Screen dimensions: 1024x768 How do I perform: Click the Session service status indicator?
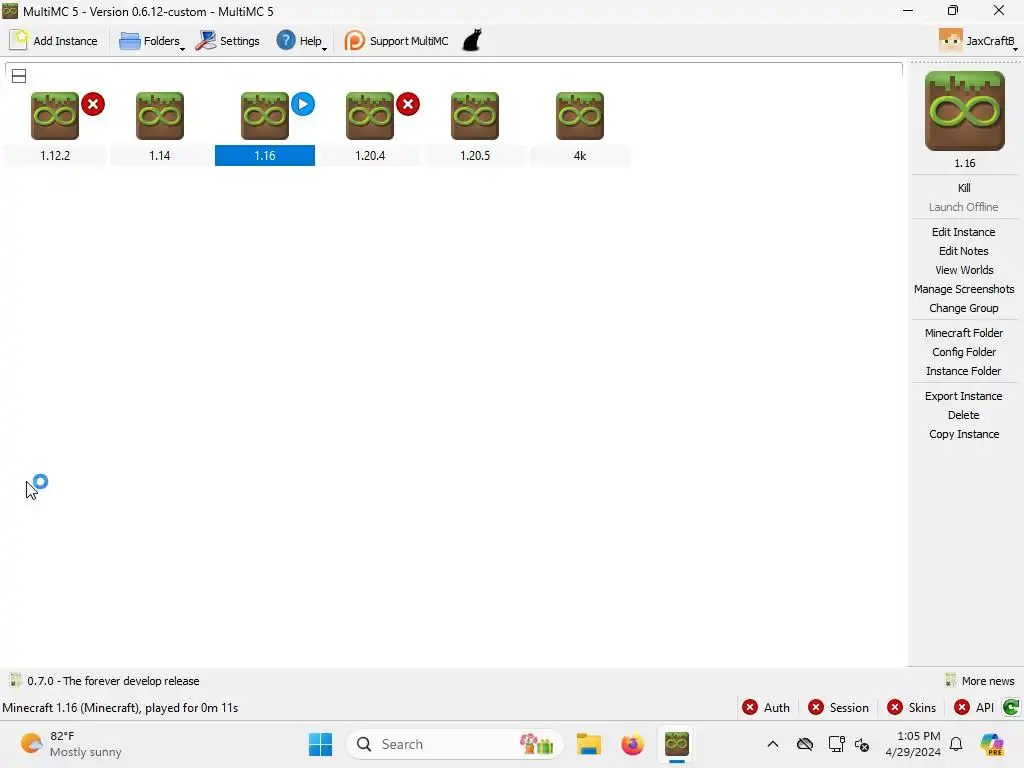tap(839, 707)
